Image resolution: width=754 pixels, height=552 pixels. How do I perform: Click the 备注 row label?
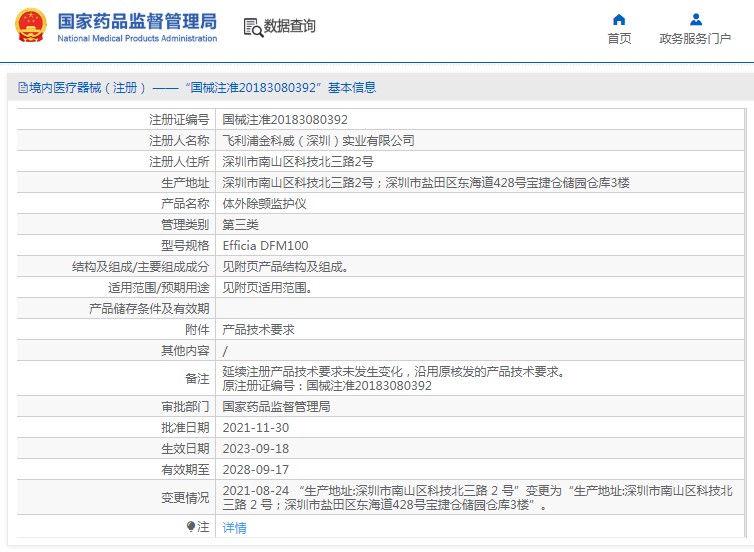(x=197, y=378)
